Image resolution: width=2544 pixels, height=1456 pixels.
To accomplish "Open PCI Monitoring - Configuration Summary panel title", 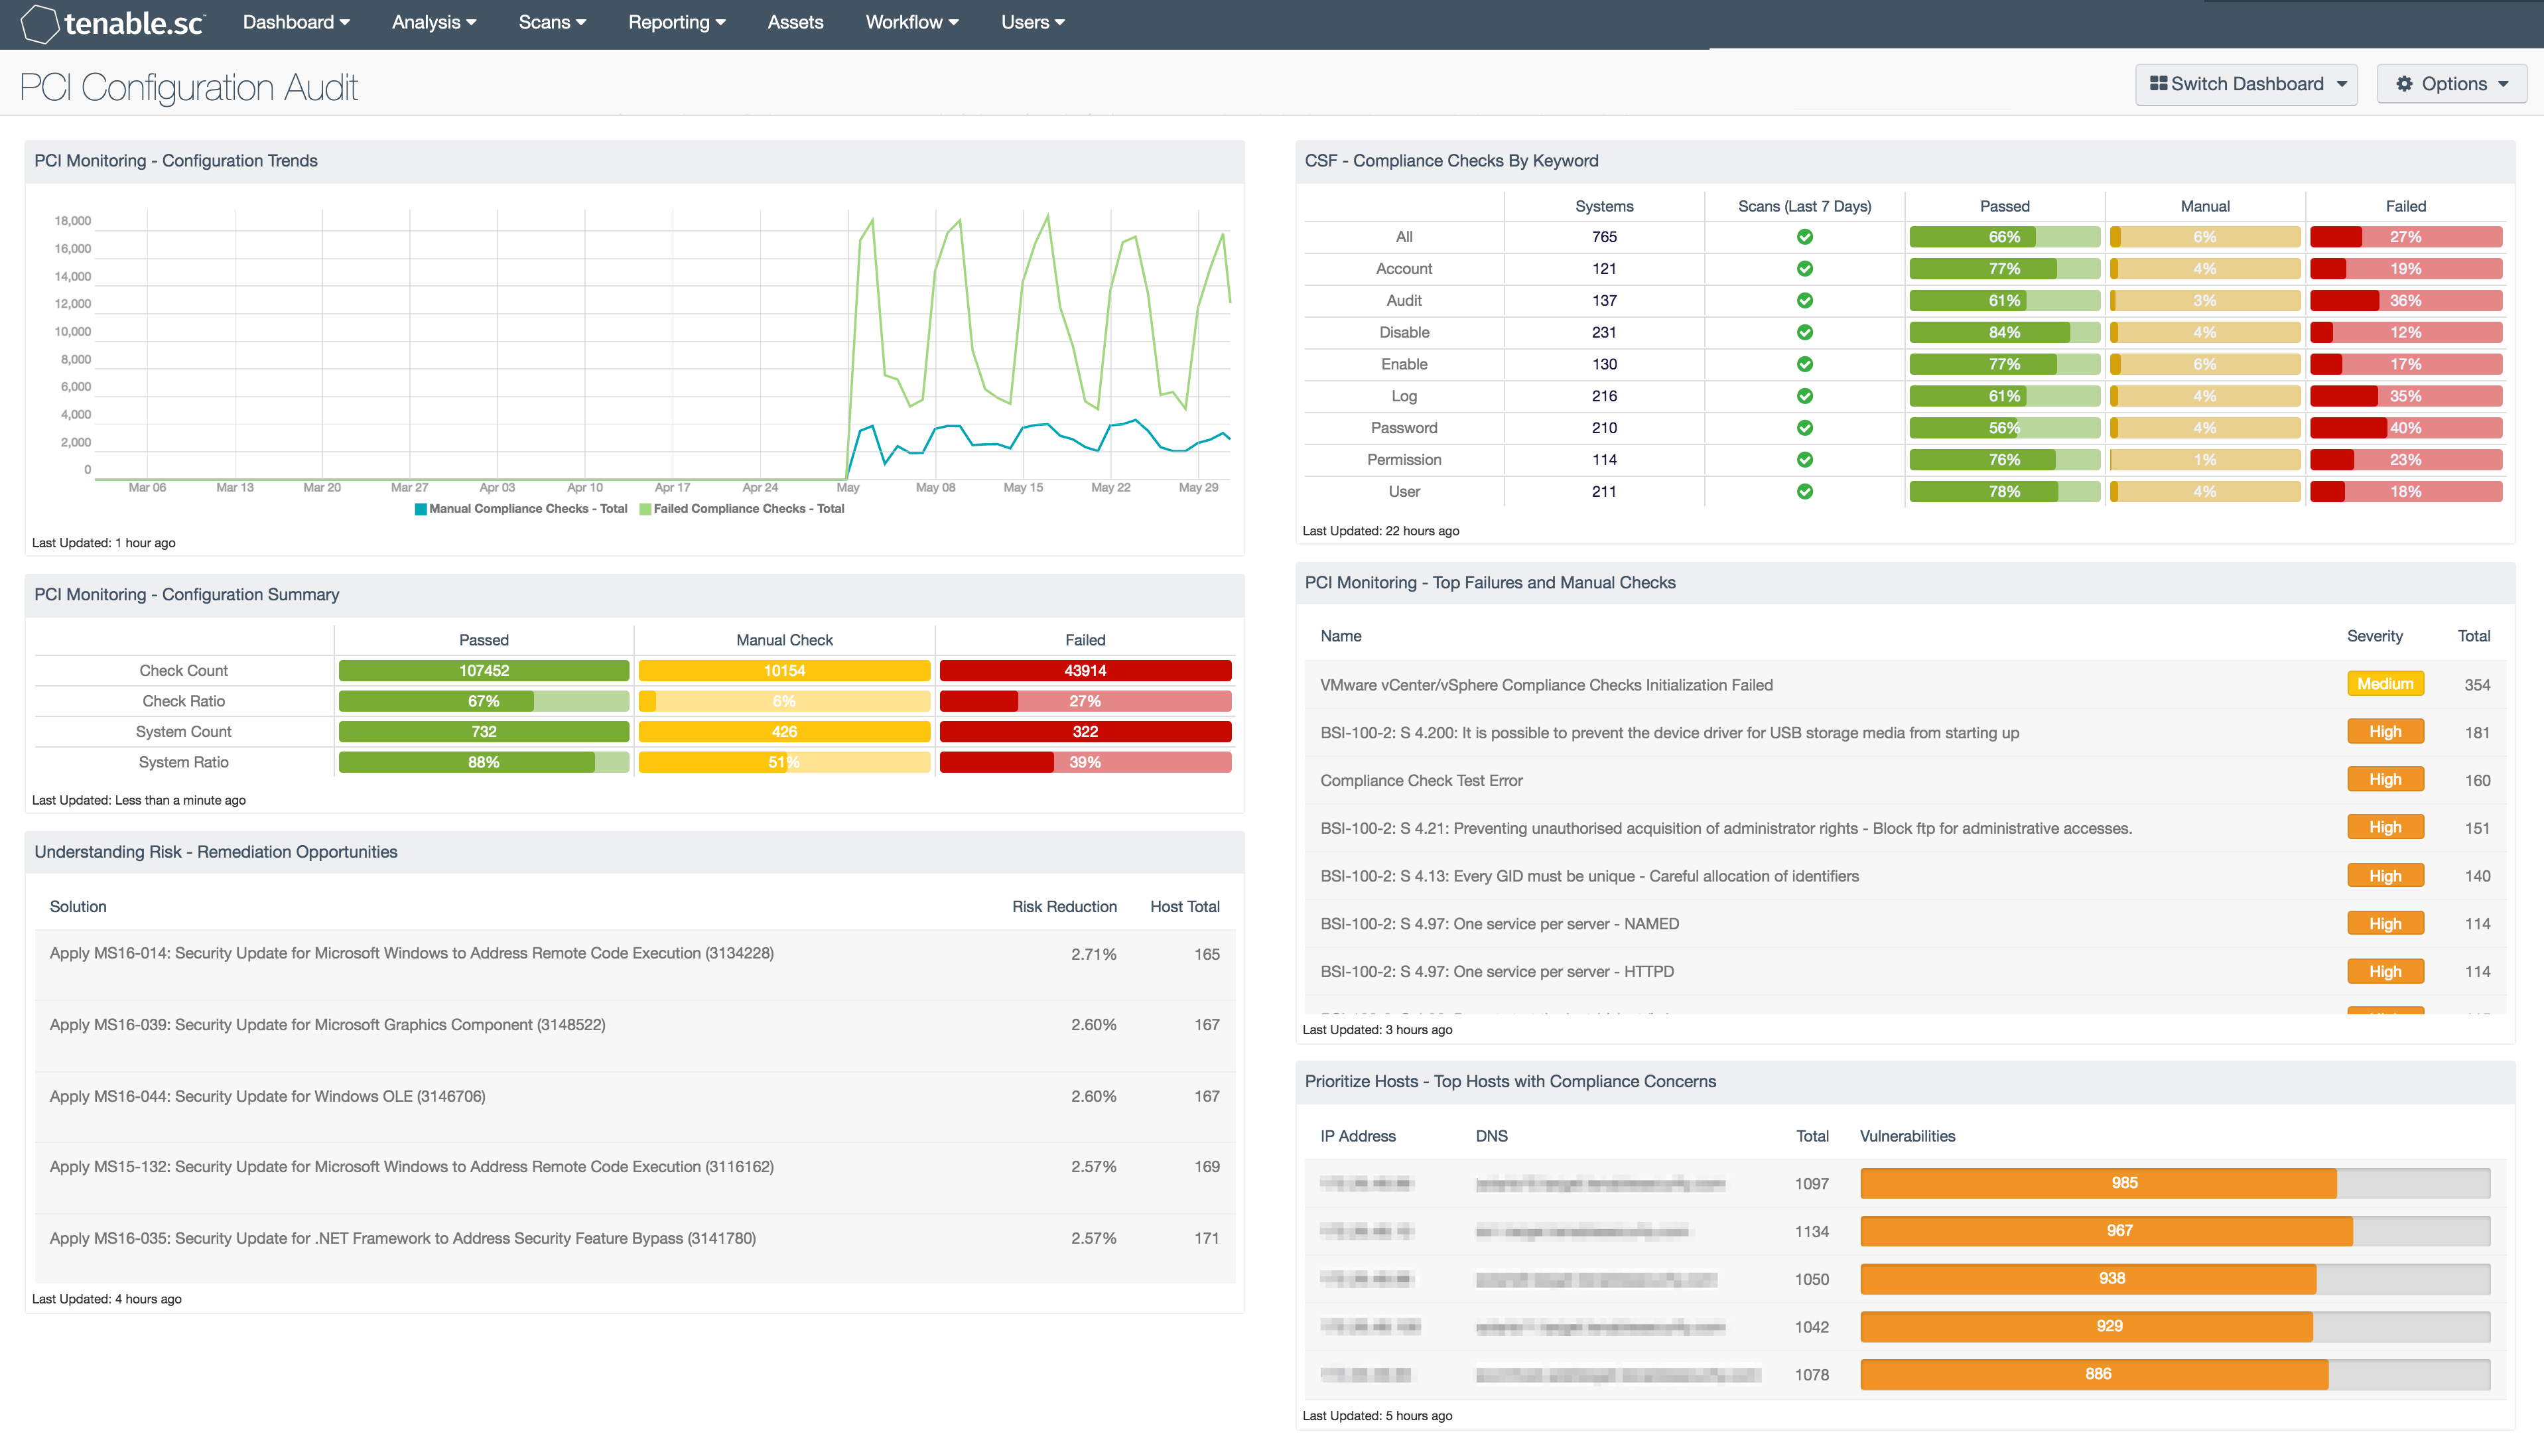I will point(187,595).
